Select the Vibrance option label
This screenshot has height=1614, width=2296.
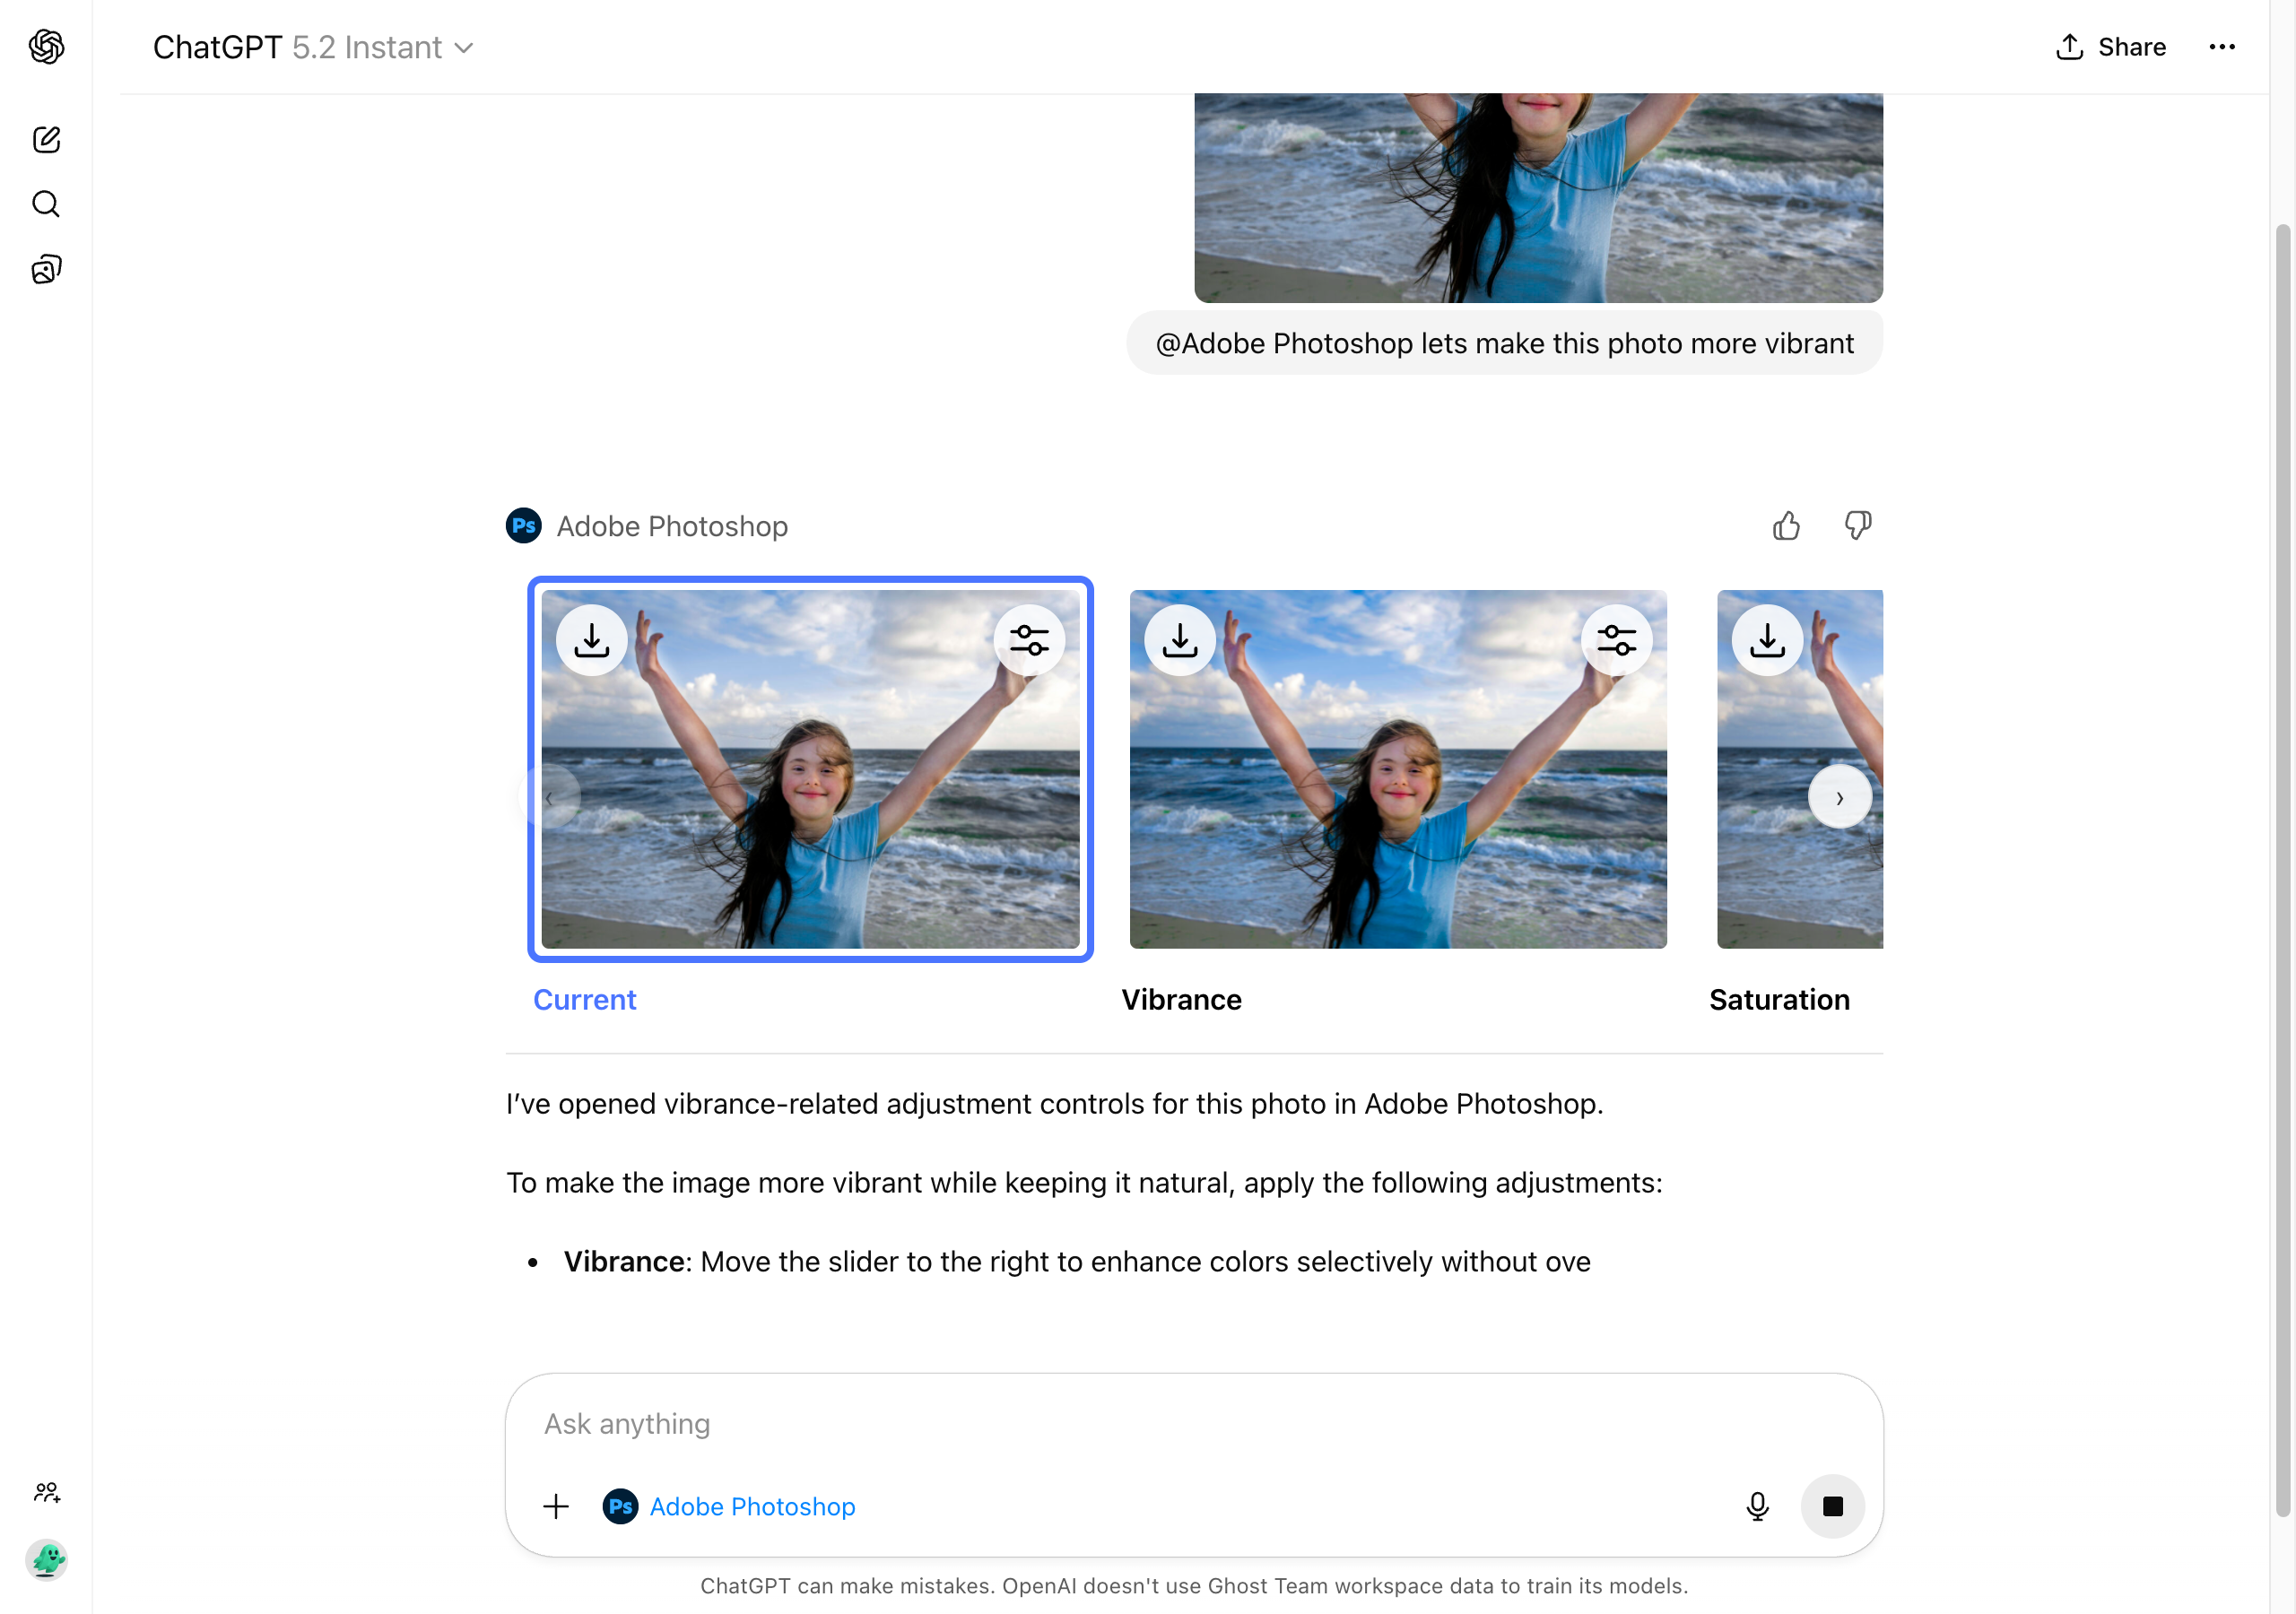tap(1181, 1000)
